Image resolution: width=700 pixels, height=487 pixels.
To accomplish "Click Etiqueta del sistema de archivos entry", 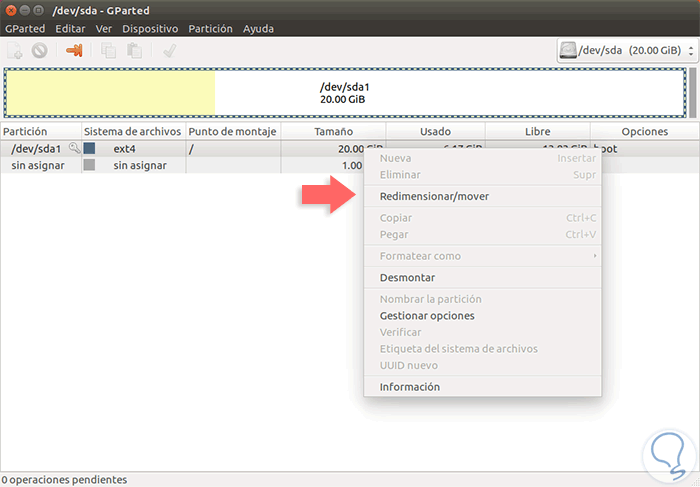I will [x=483, y=349].
